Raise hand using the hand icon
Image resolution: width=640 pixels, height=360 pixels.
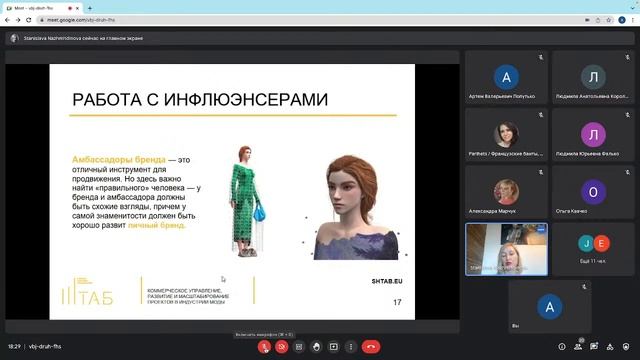pos(316,347)
